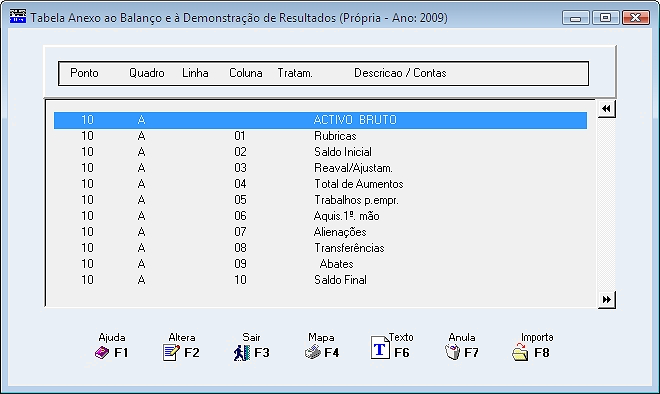
Task: Click the Ponto column header
Action: [x=84, y=73]
